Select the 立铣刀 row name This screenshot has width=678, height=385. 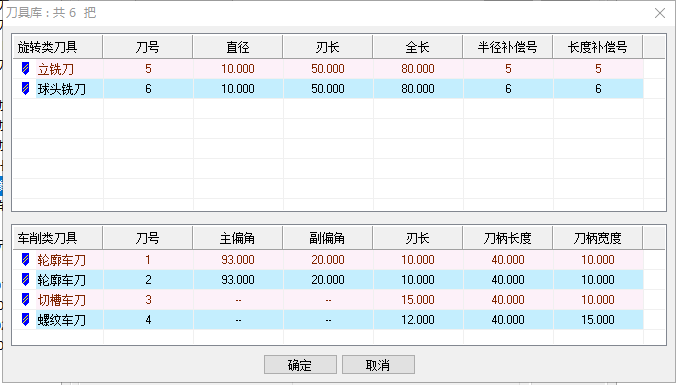(x=56, y=69)
